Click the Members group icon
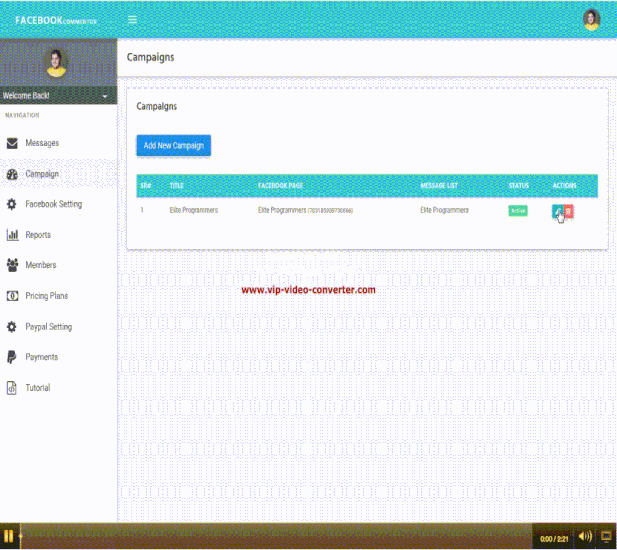Image resolution: width=617 pixels, height=550 pixels. [12, 265]
